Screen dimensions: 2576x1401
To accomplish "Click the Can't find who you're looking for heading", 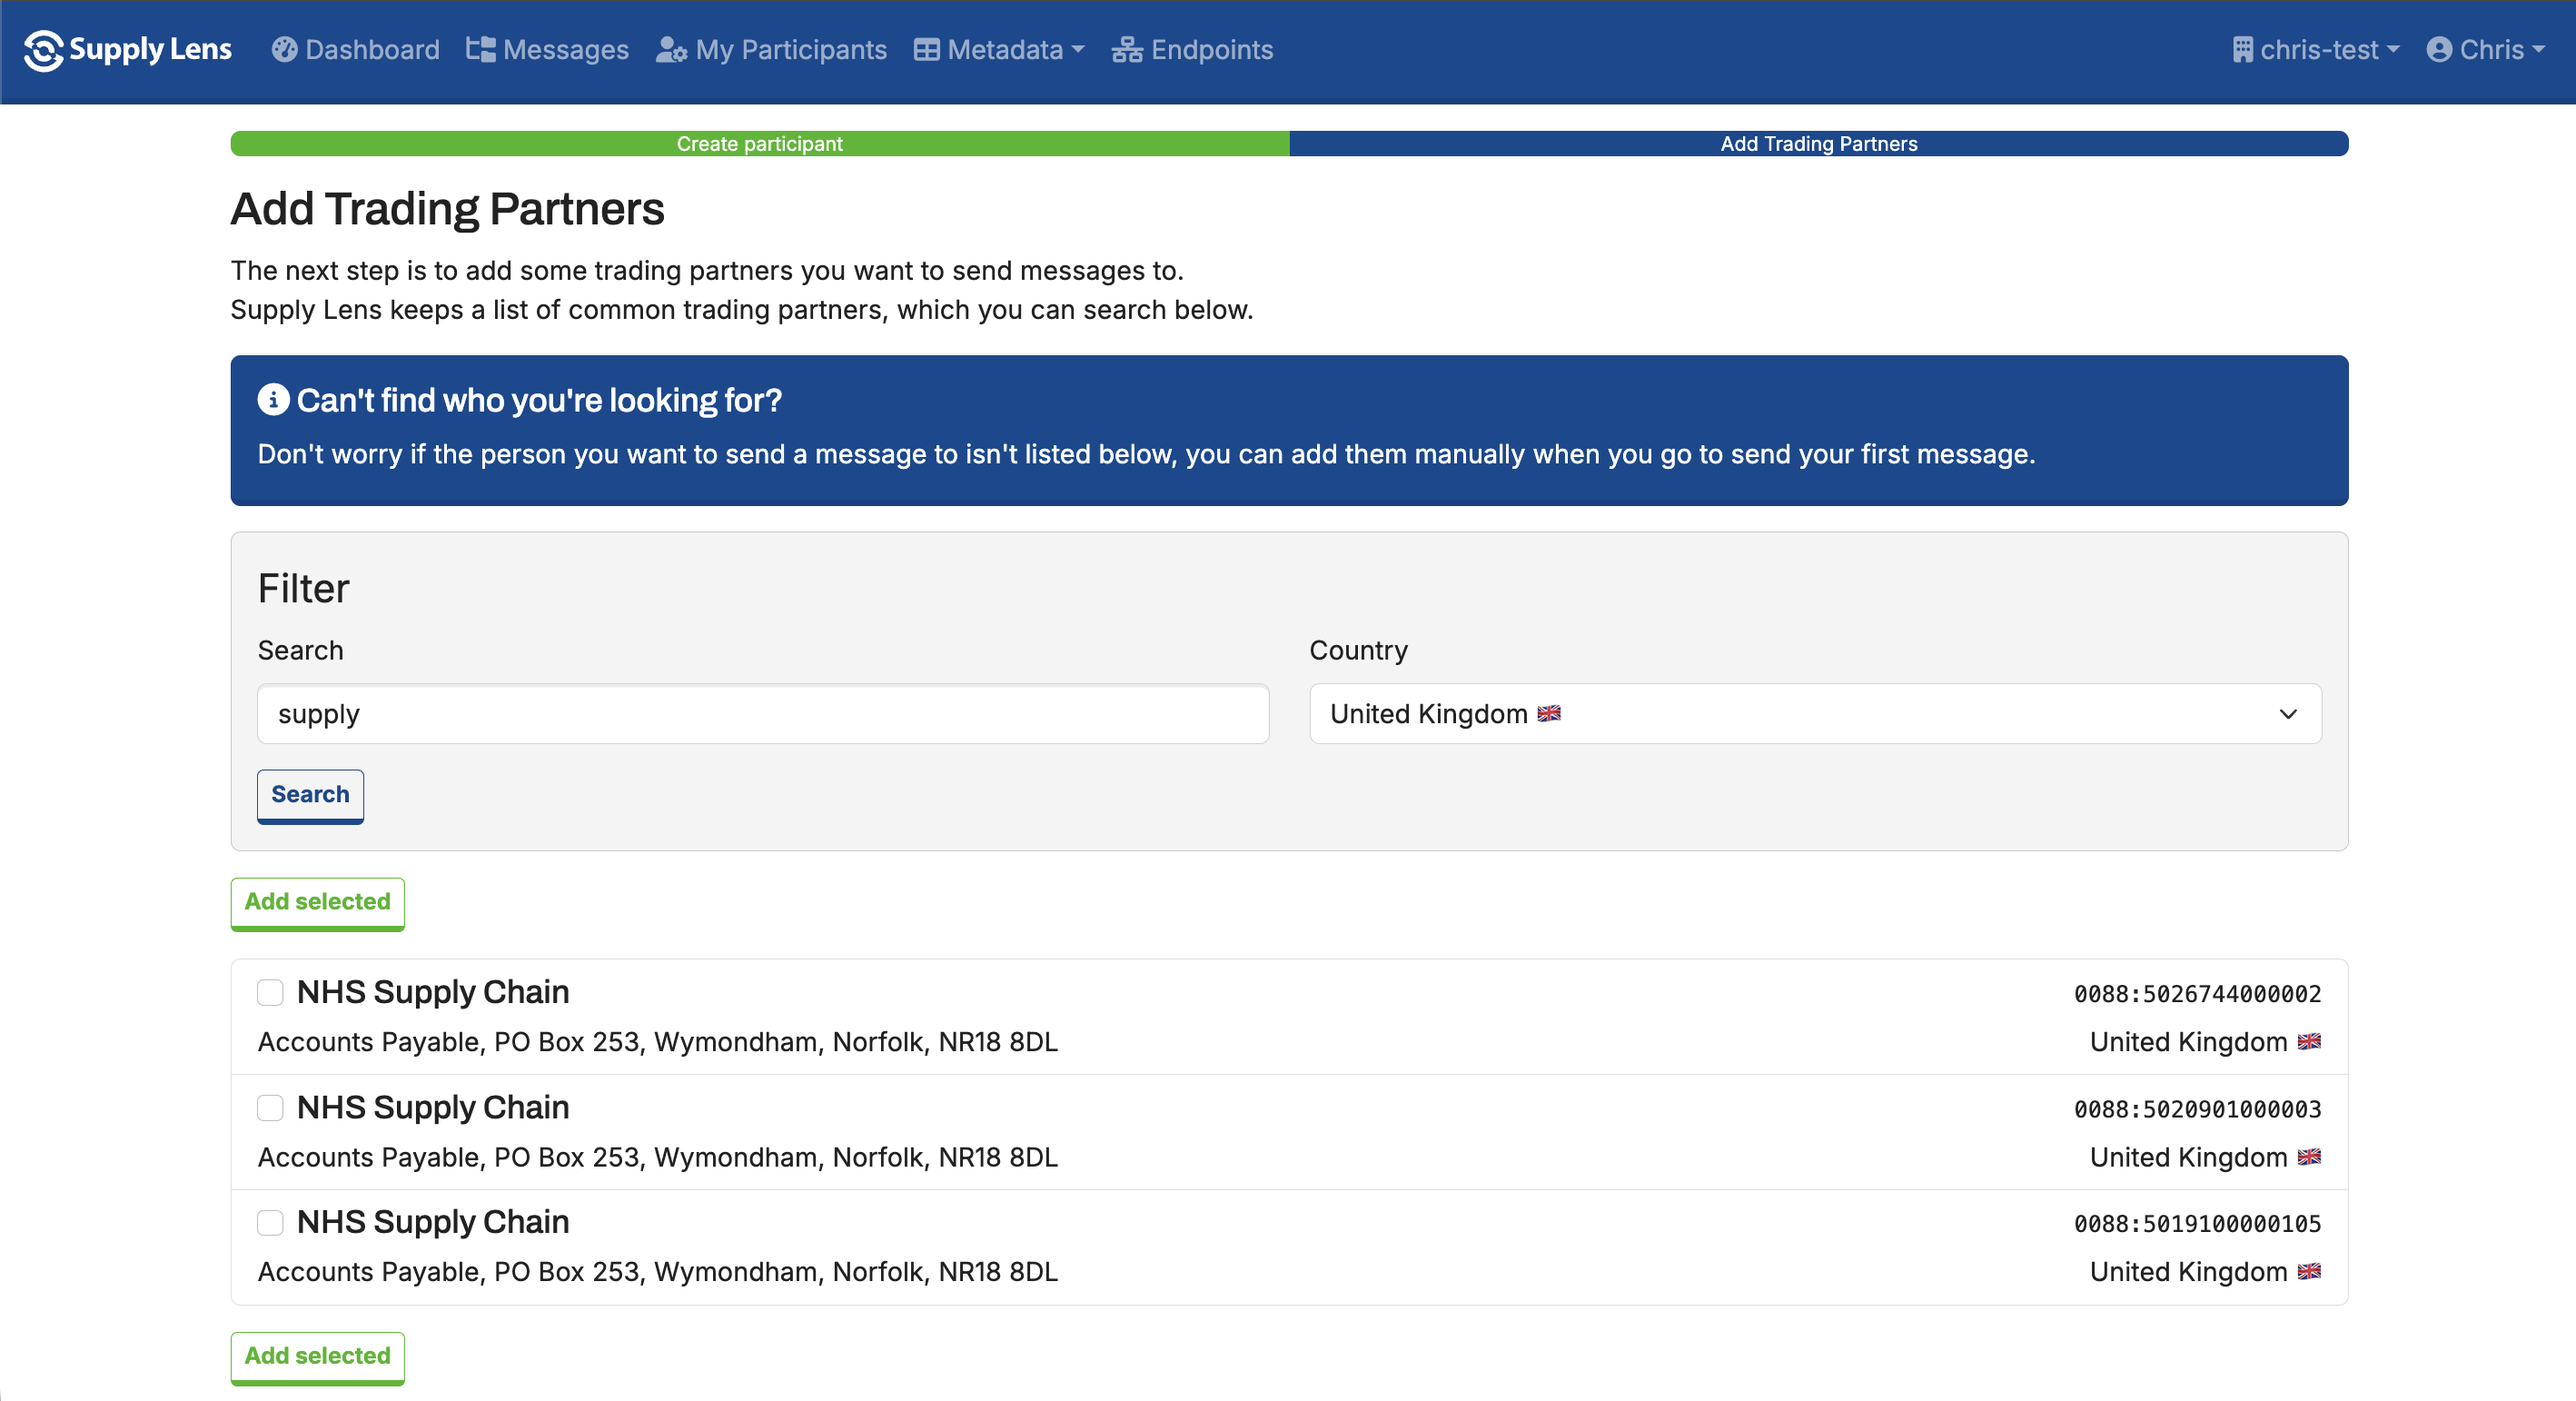I will coord(539,400).
